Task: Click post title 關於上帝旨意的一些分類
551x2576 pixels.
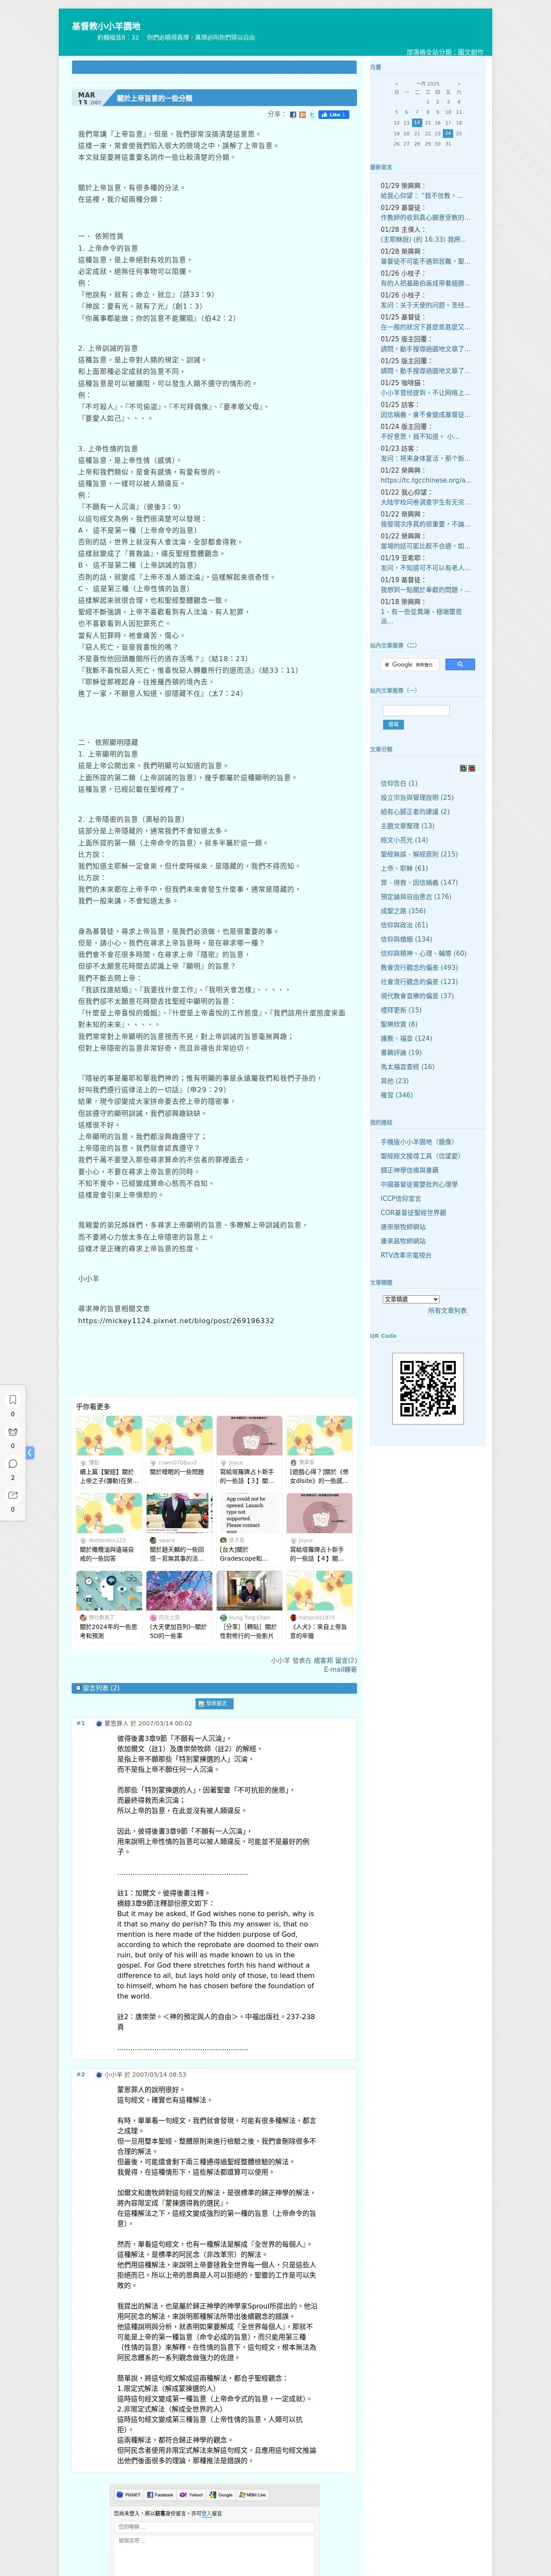Action: [x=155, y=98]
